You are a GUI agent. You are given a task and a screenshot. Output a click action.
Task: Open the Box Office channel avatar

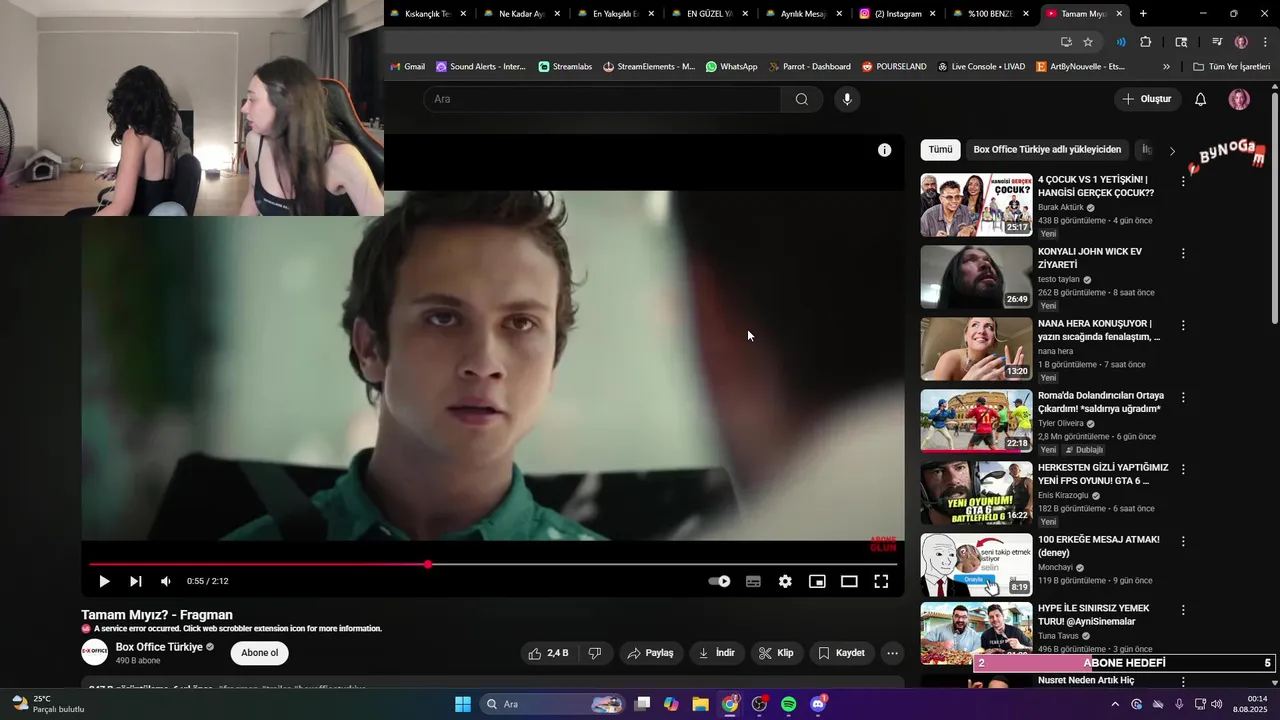95,653
